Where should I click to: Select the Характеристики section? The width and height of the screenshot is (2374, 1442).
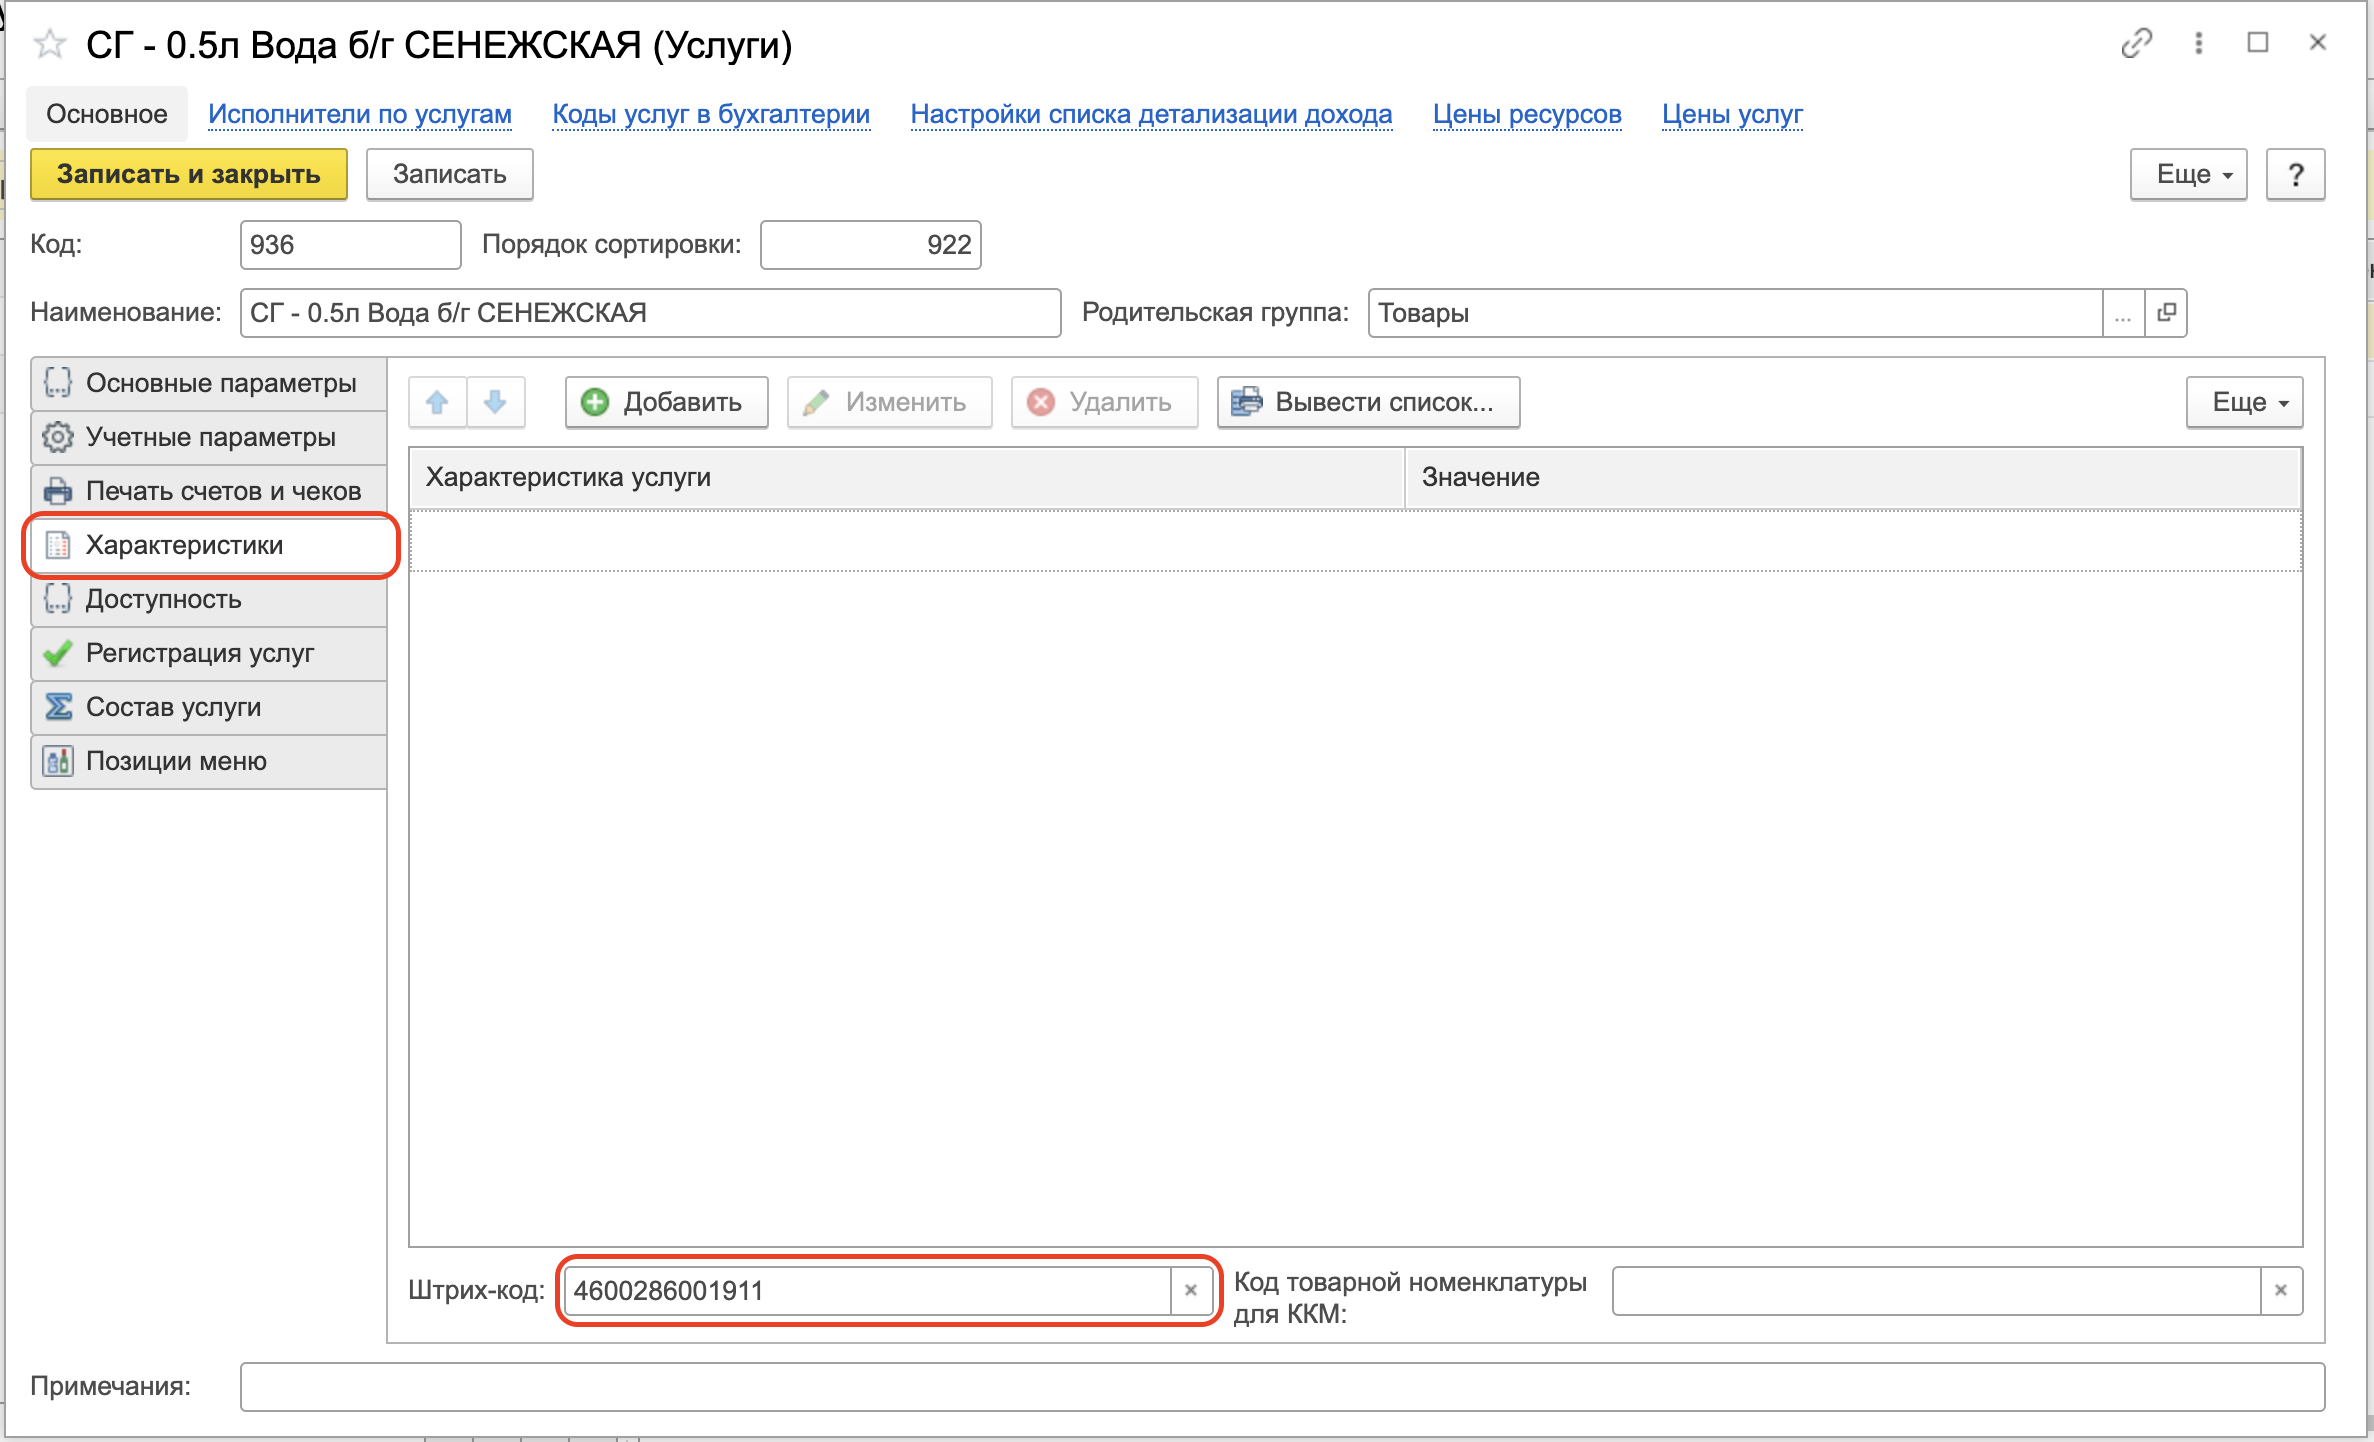[209, 545]
